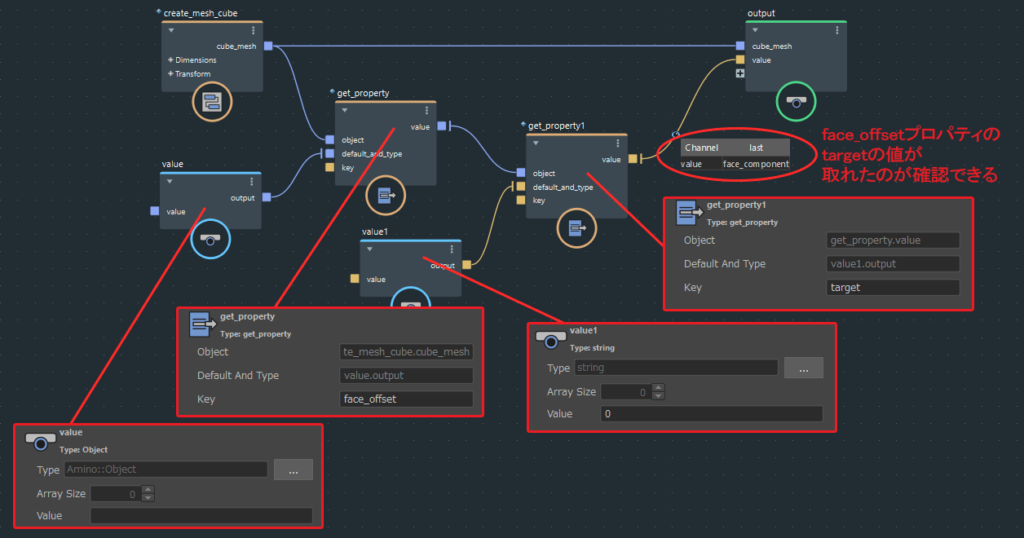Click the last column header in watchpoint
Viewport: 1024px width, 538px height.
pyautogui.click(x=756, y=147)
